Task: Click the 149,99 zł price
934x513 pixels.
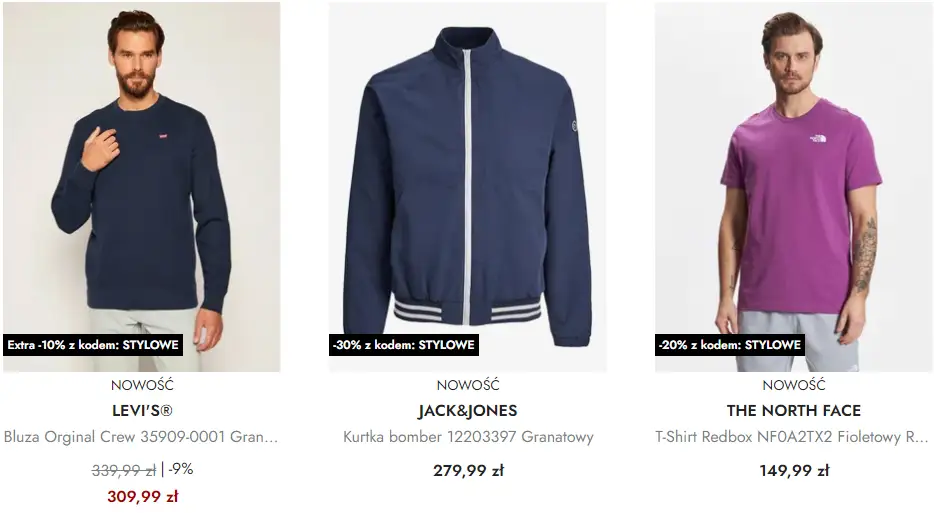Action: coord(794,471)
